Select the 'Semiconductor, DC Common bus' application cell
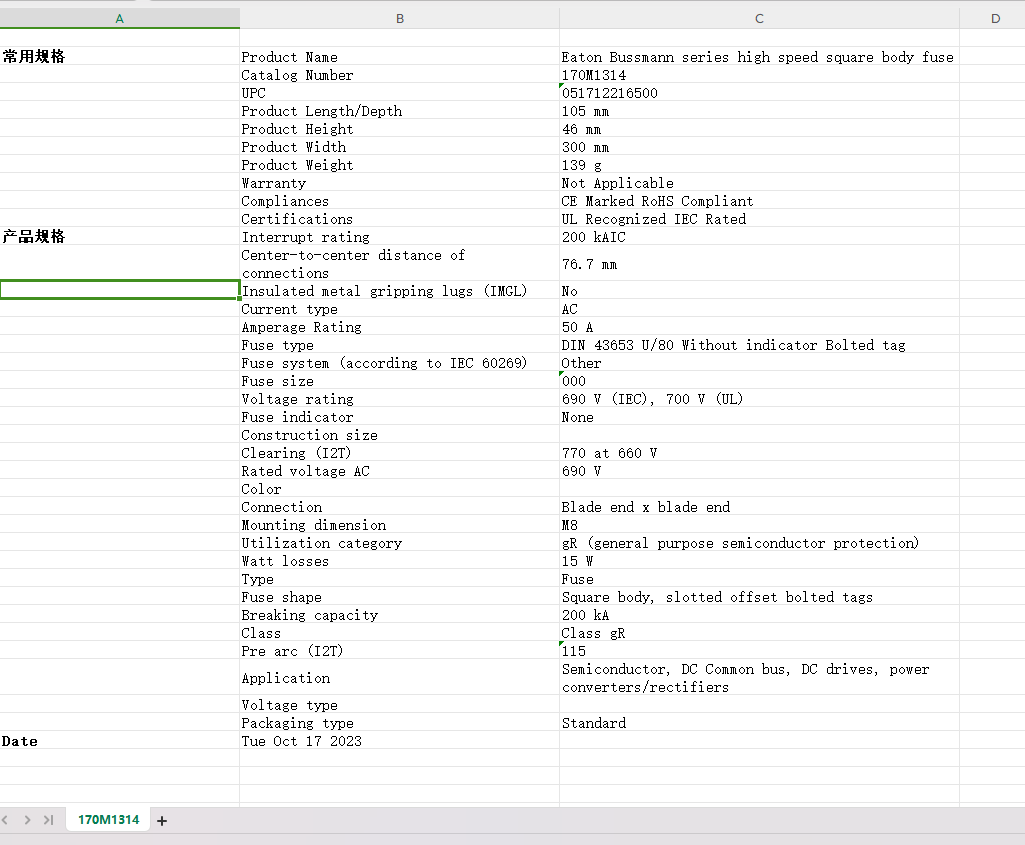Viewport: 1025px width, 845px height. [759, 677]
